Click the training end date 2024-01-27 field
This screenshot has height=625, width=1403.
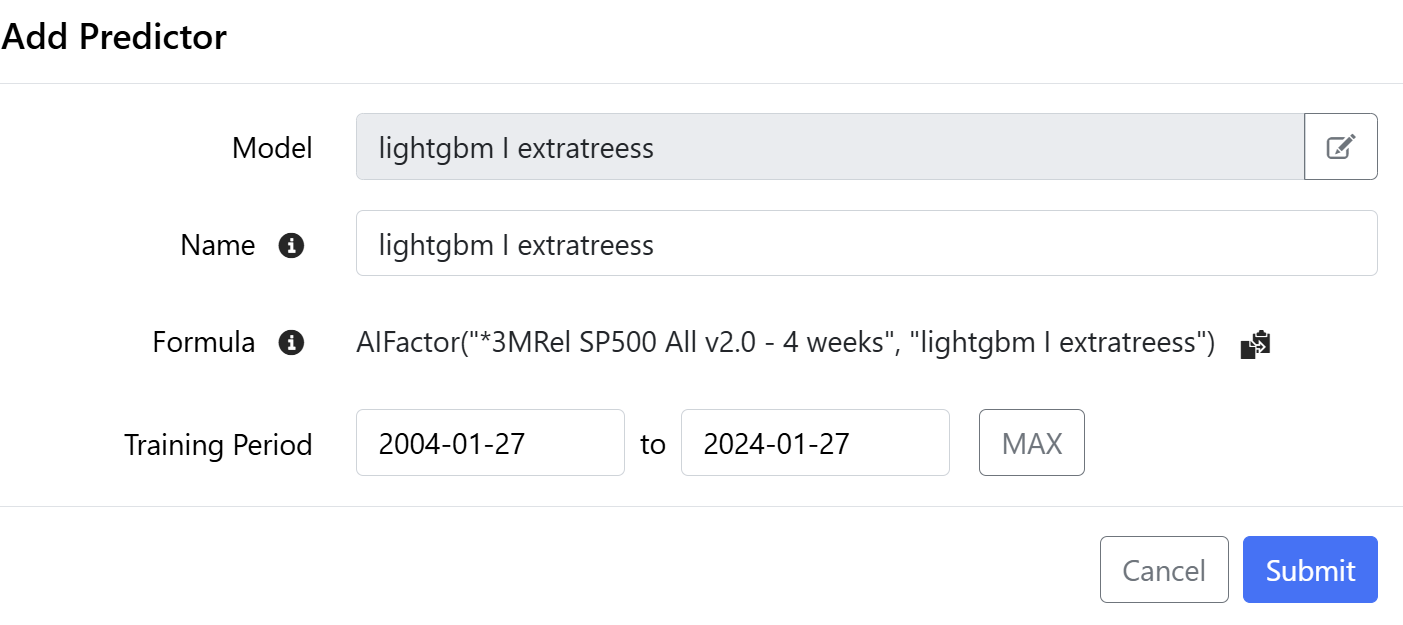coord(814,443)
